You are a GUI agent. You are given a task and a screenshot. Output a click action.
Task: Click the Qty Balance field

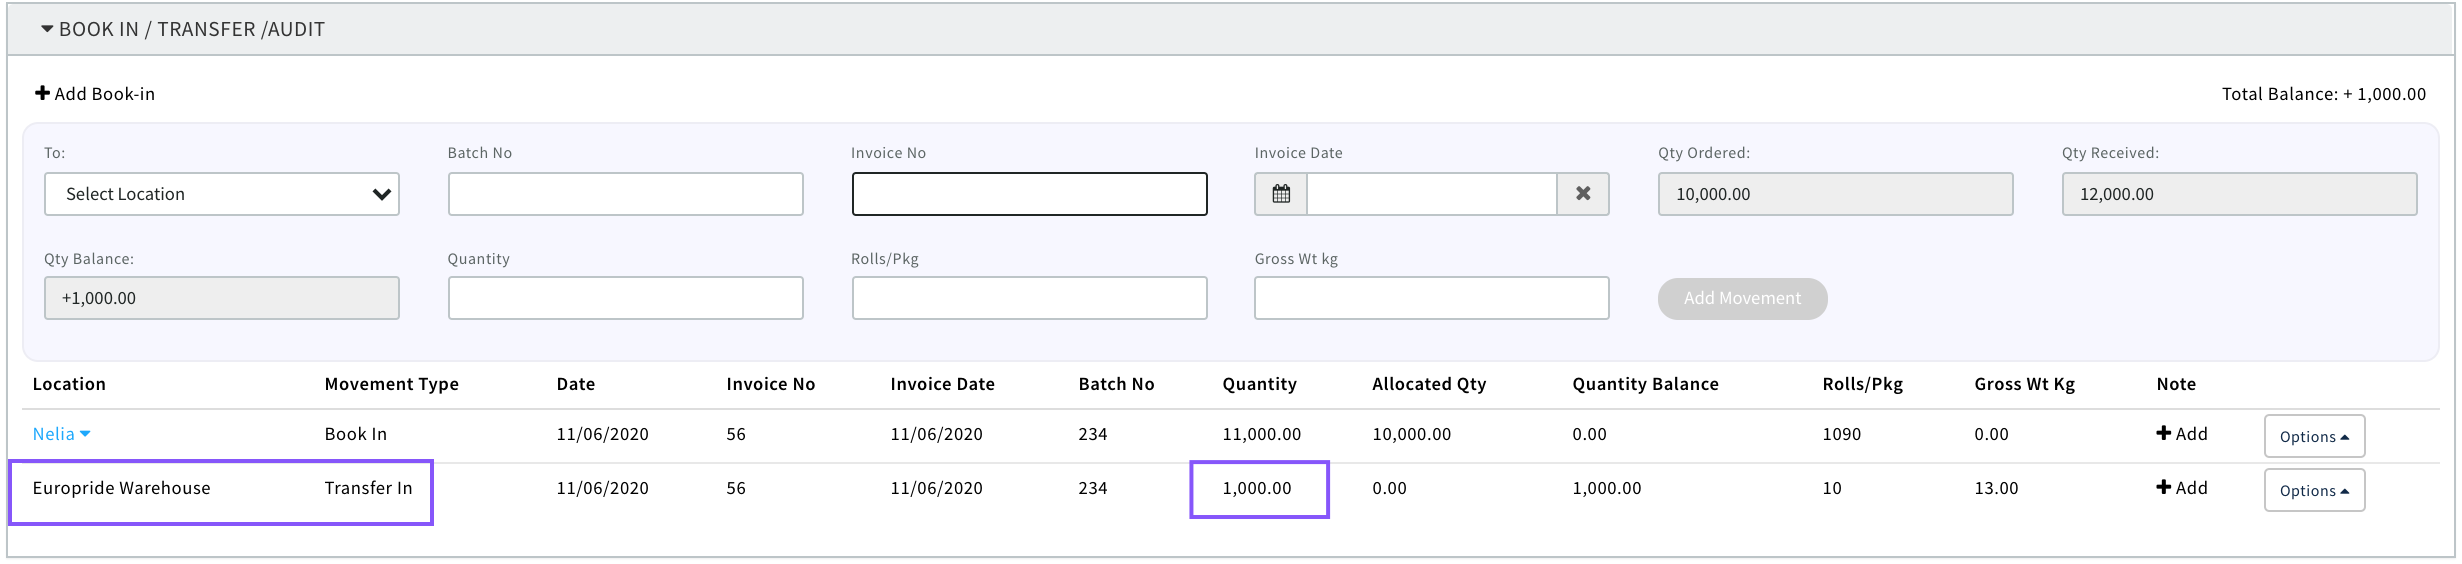coord(221,298)
